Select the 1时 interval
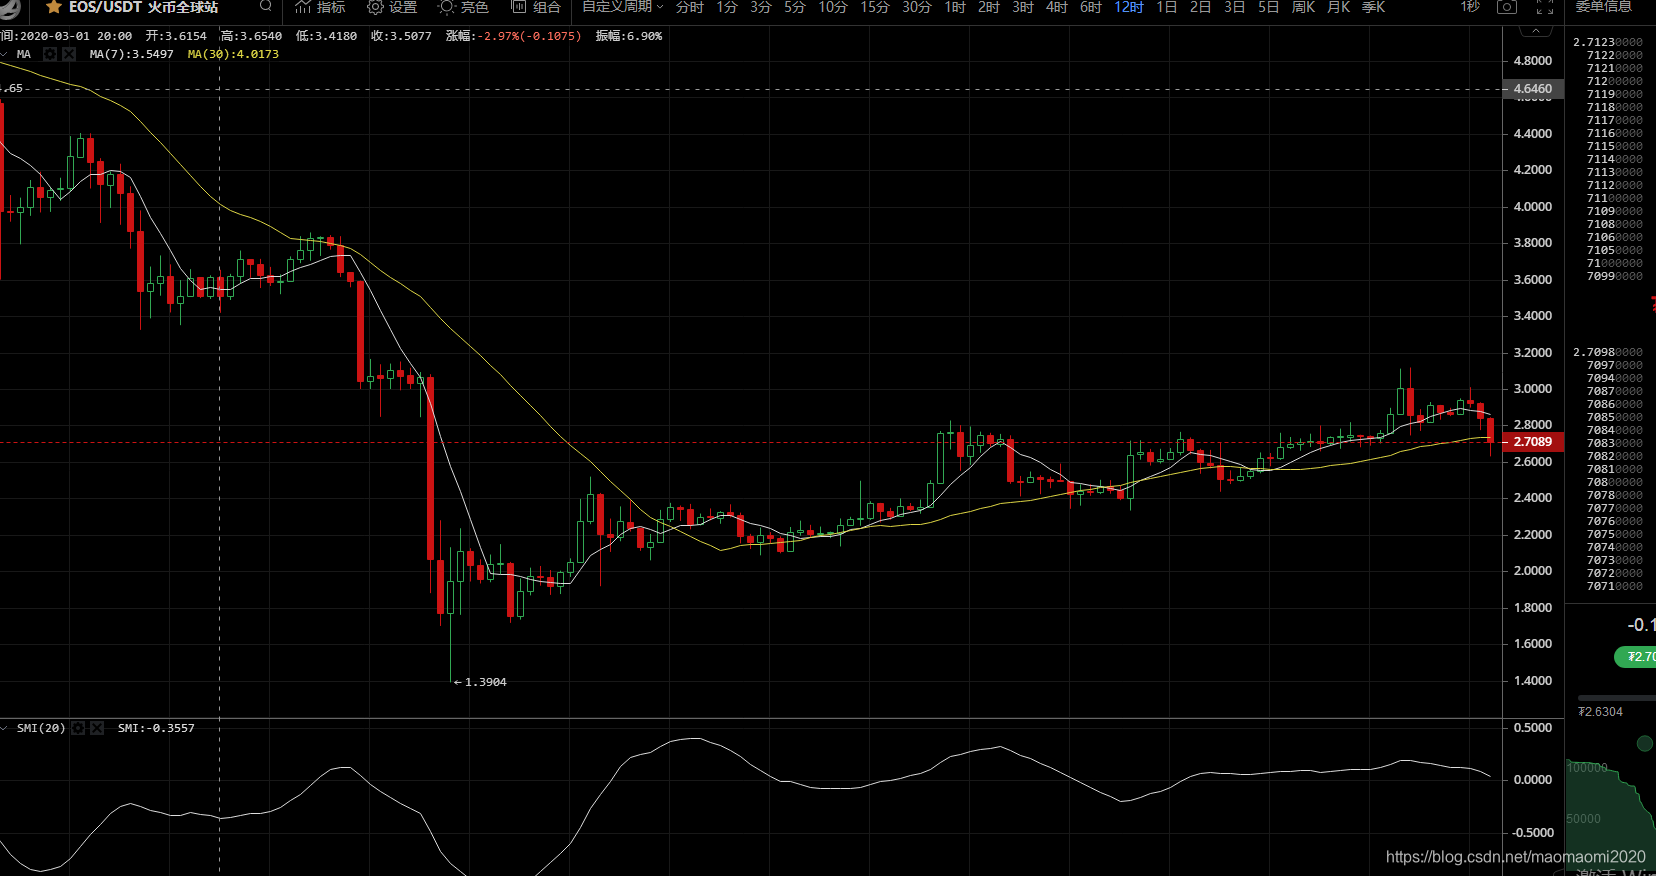Image resolution: width=1656 pixels, height=876 pixels. [x=955, y=7]
